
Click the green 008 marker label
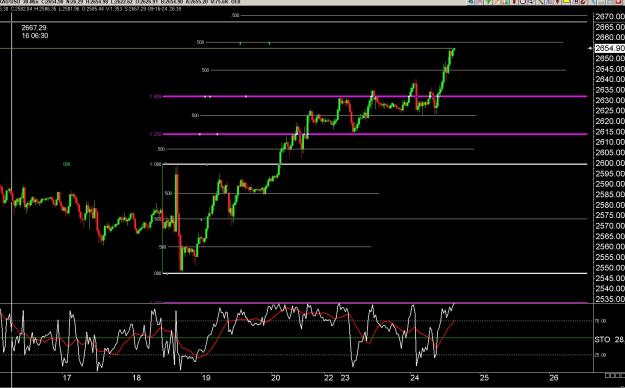coord(67,164)
